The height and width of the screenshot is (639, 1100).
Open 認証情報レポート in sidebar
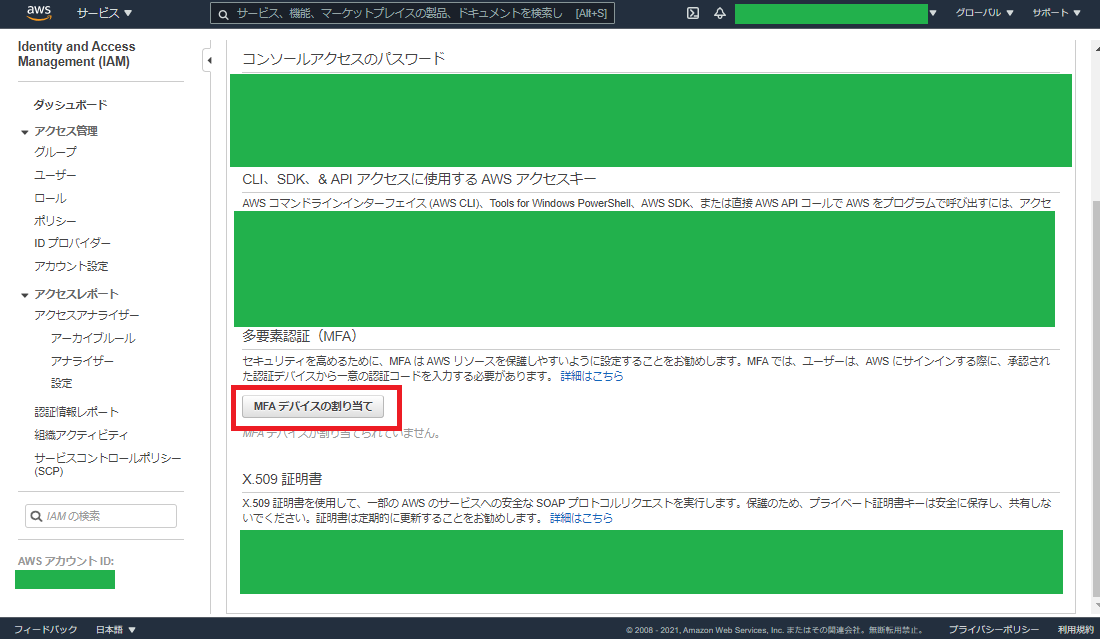click(76, 412)
